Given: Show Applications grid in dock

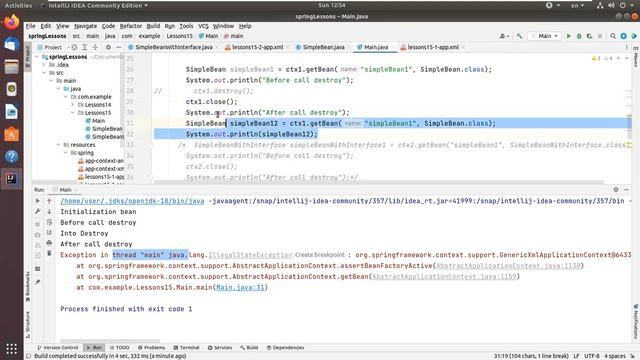Looking at the screenshot, I should click(x=11, y=349).
